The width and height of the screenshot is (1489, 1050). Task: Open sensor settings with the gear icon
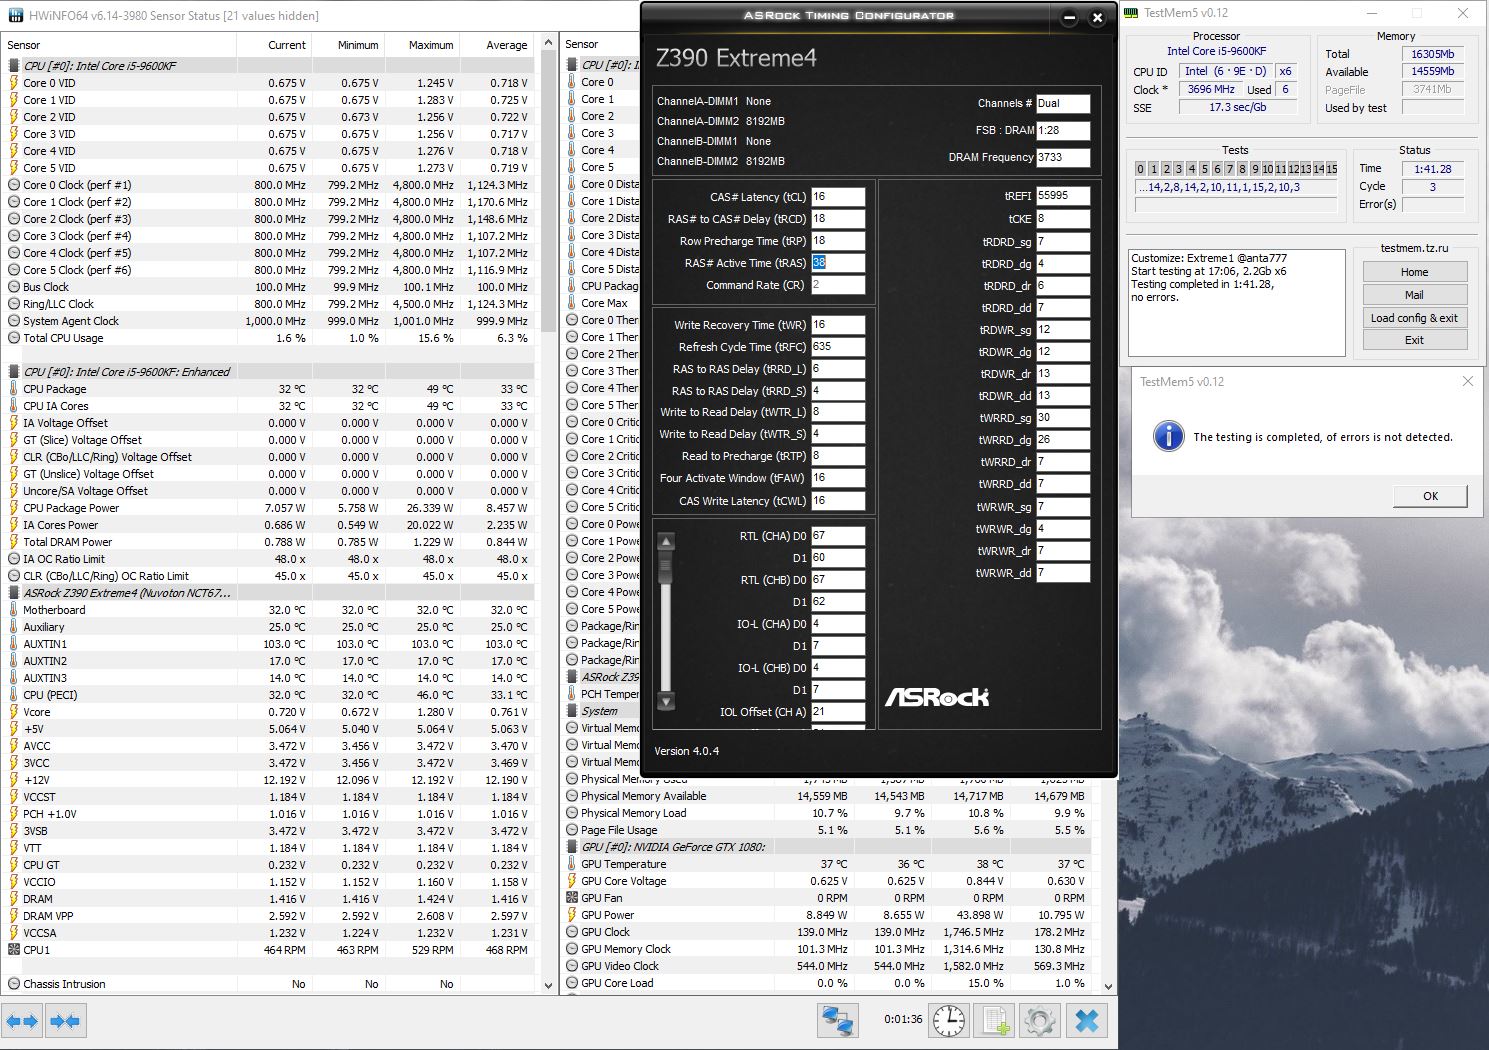(x=1040, y=1021)
